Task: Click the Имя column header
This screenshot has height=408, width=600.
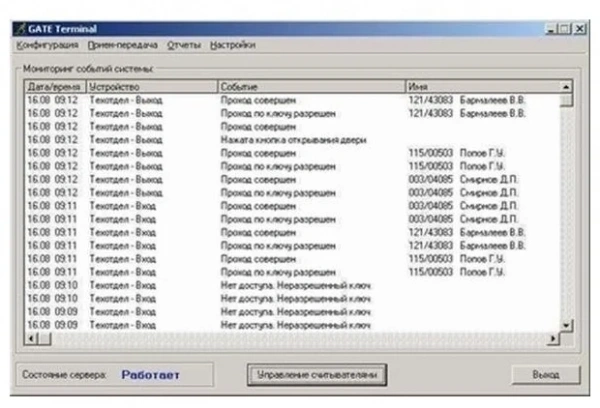Action: click(x=480, y=87)
